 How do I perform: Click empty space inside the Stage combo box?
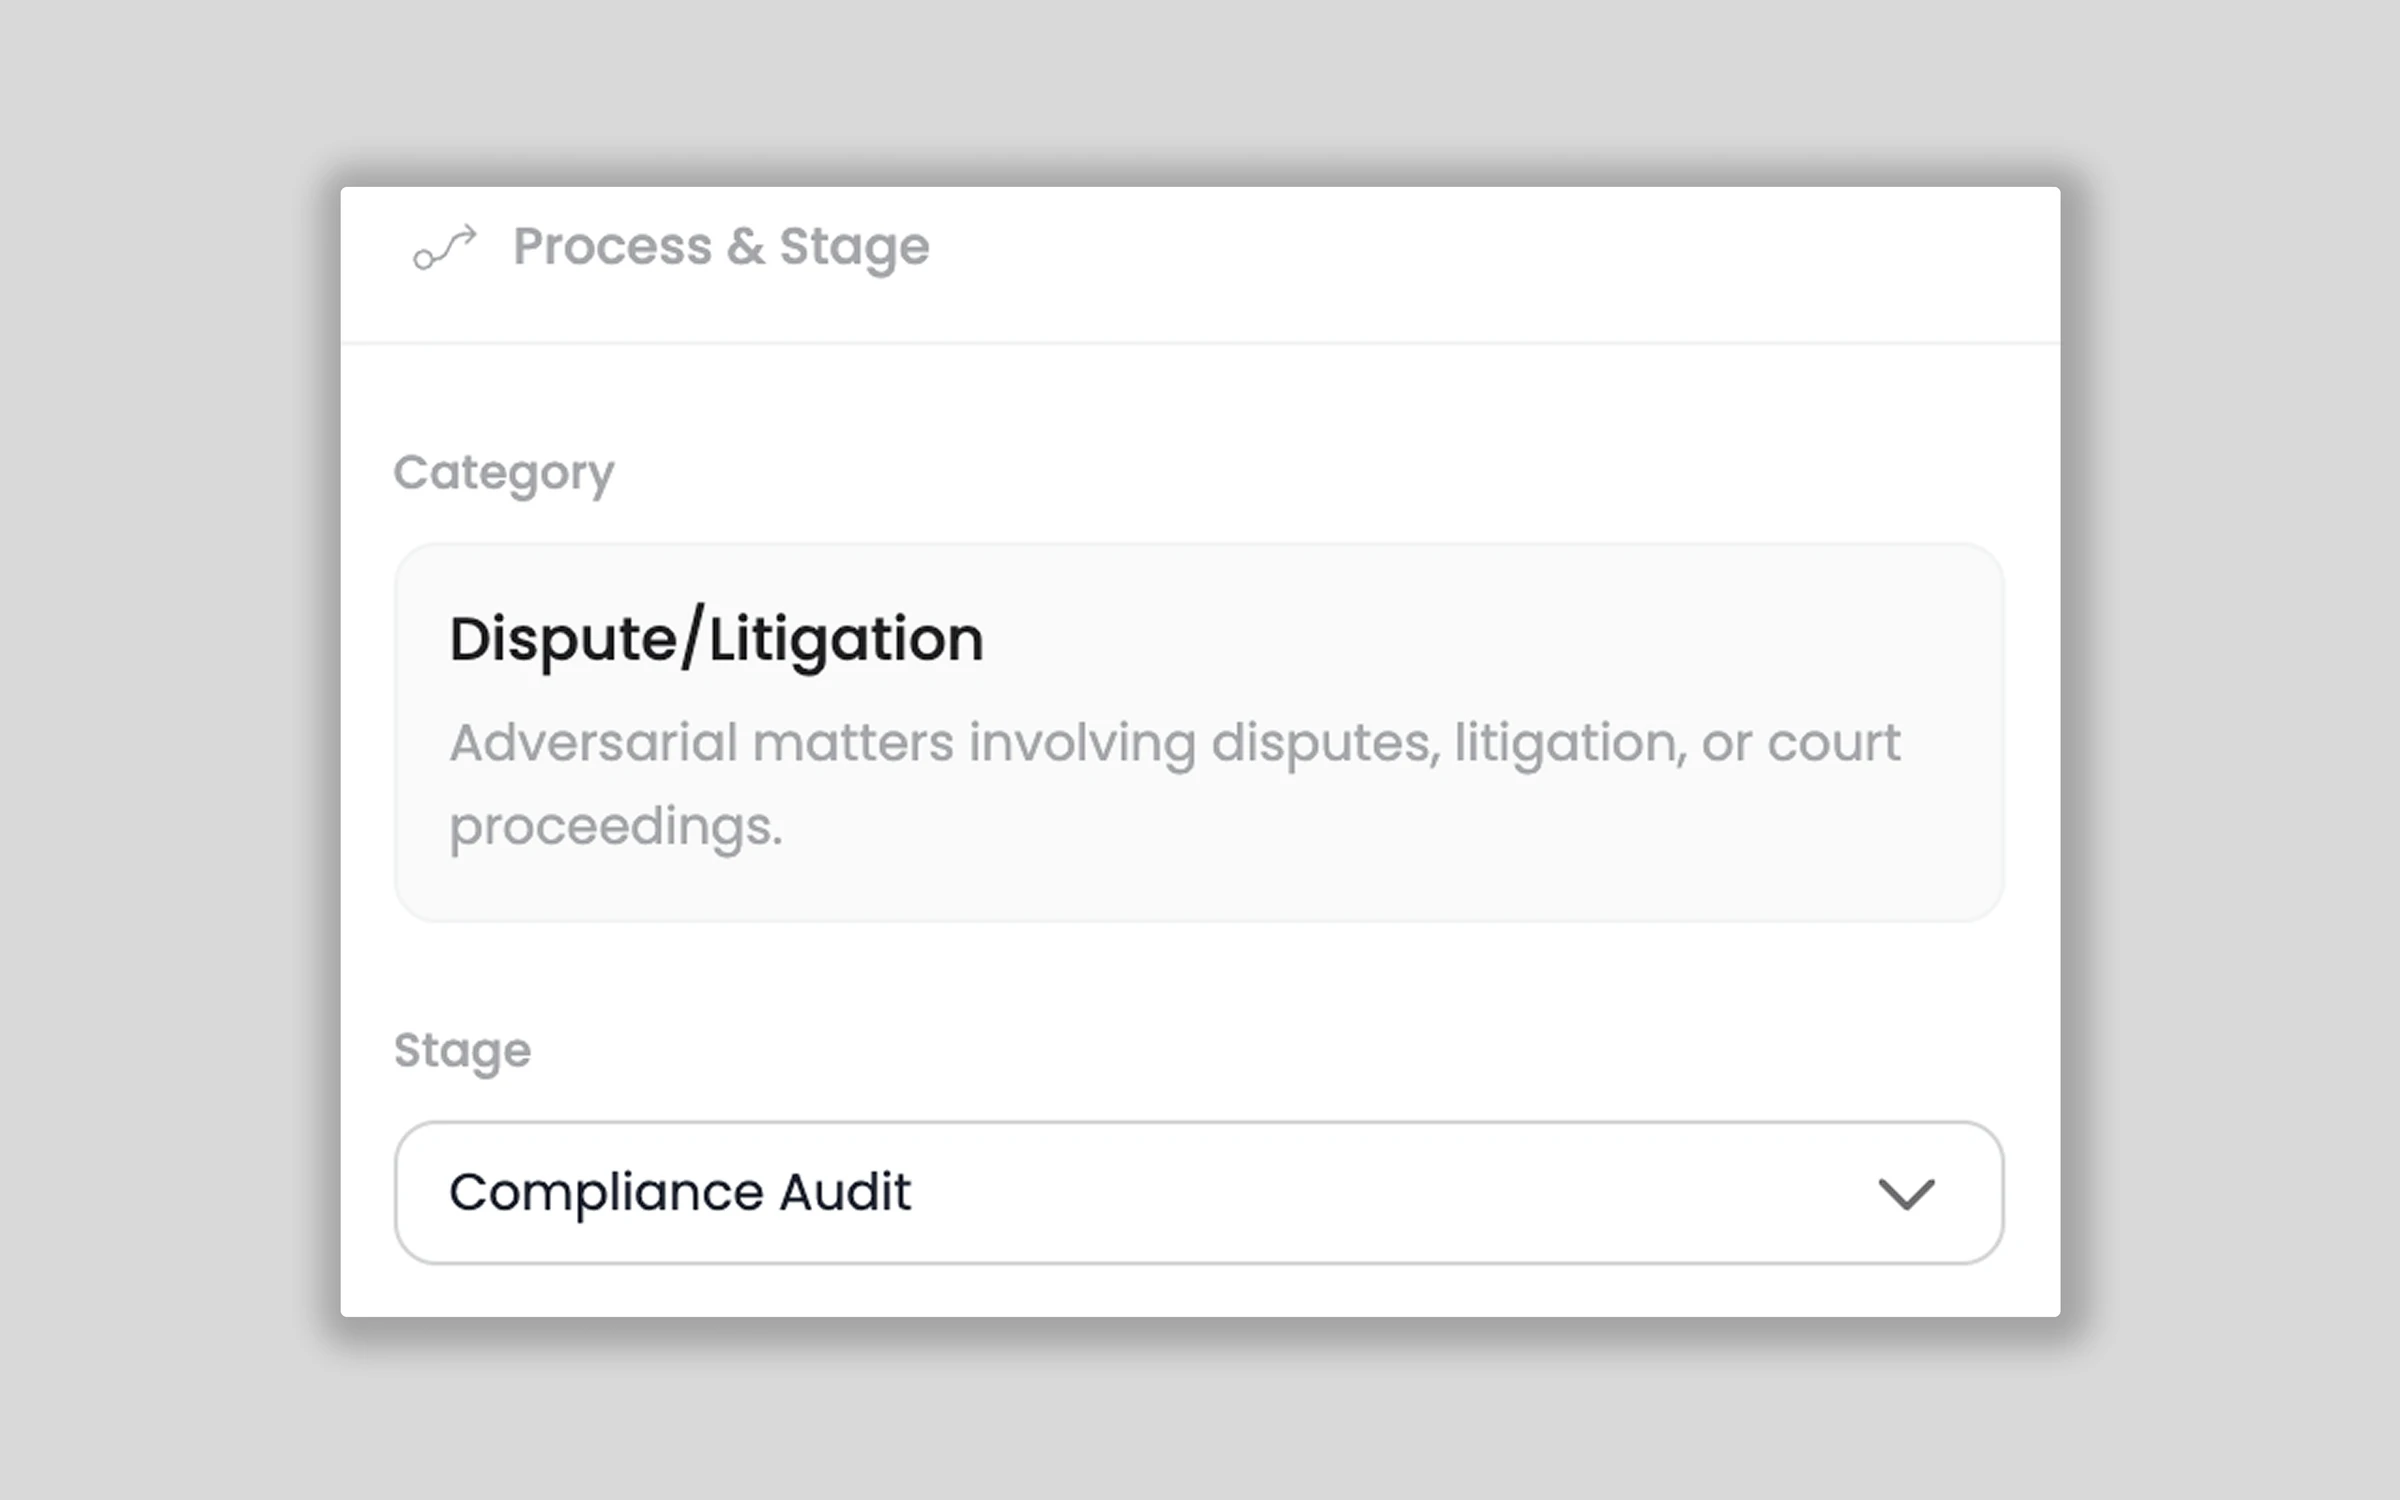(x=1400, y=1192)
